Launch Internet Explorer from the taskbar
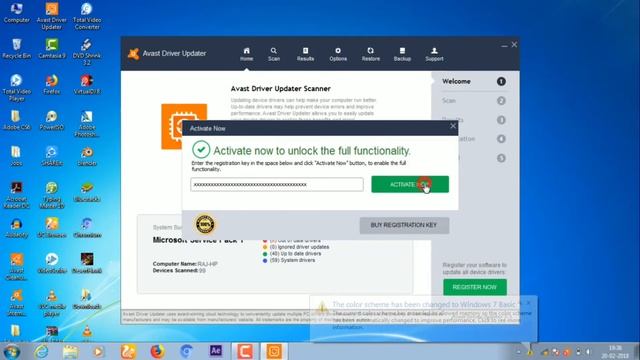The image size is (640, 360). [41, 351]
